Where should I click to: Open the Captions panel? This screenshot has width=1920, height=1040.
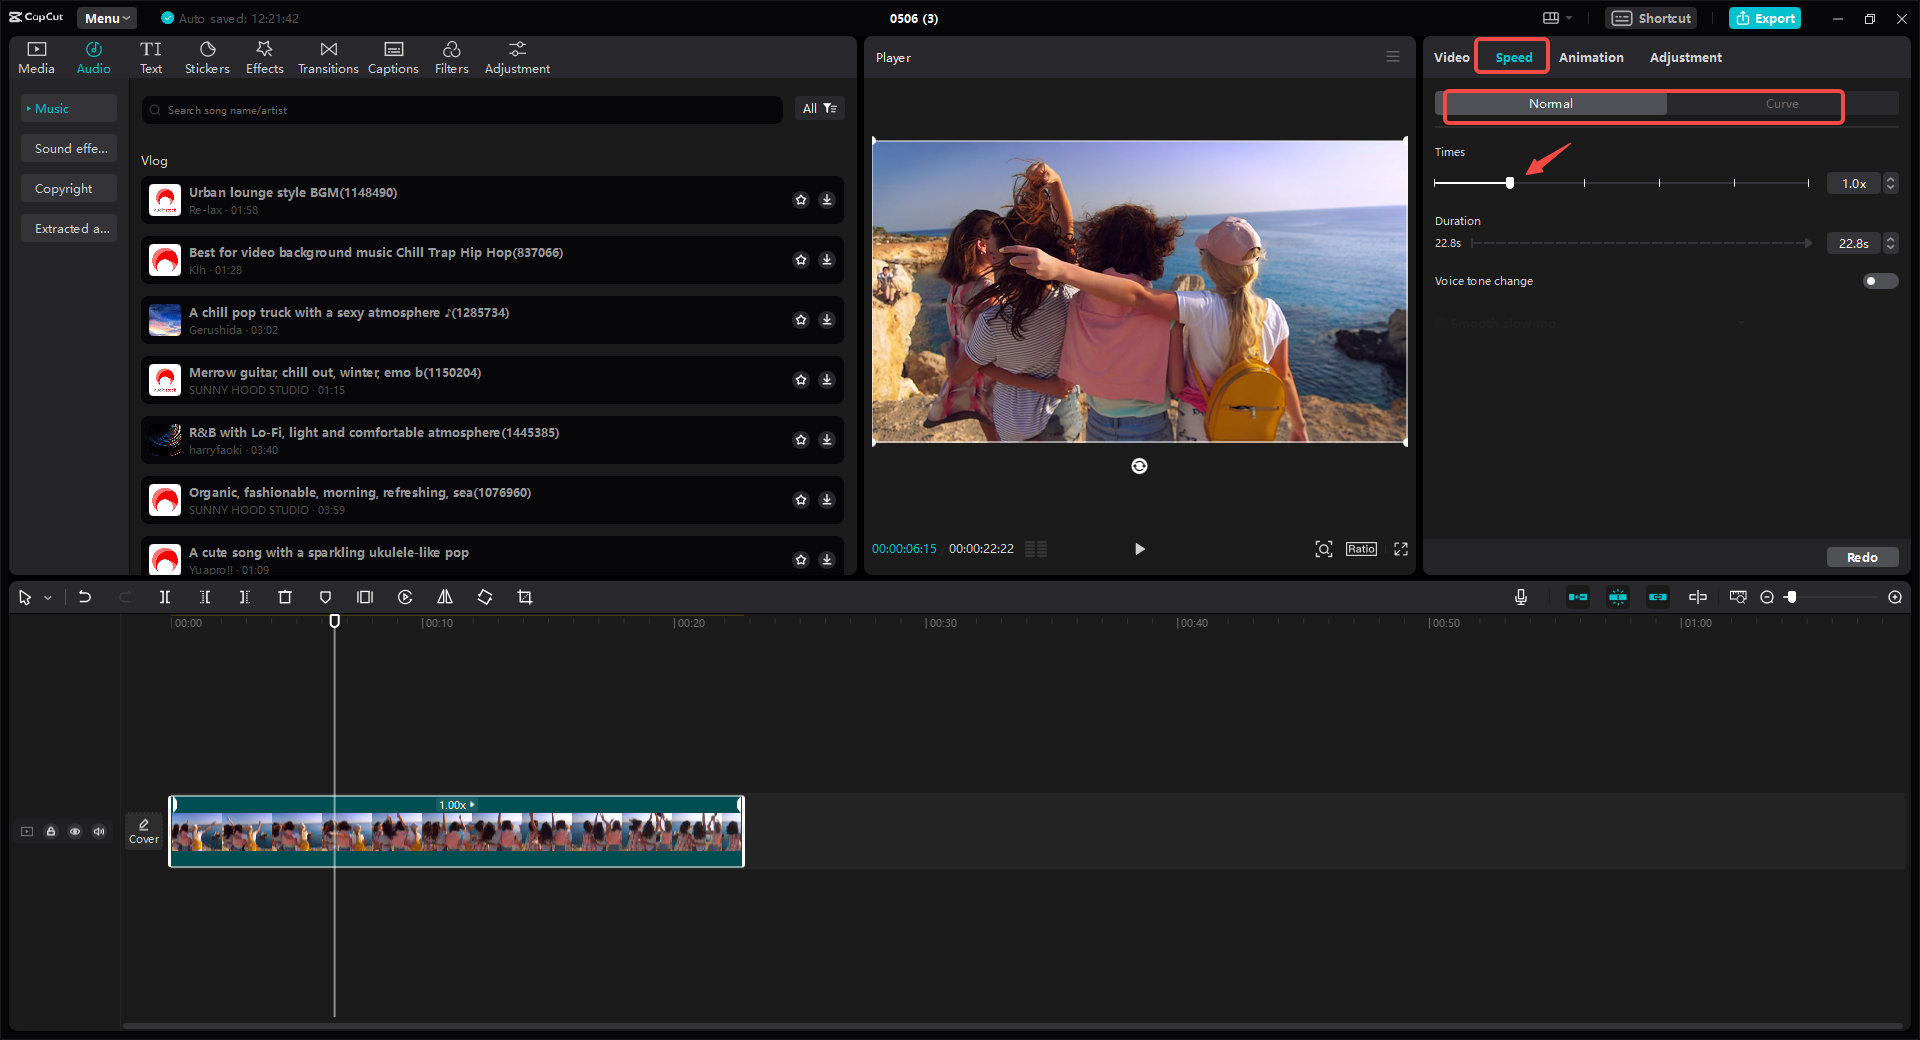[392, 56]
